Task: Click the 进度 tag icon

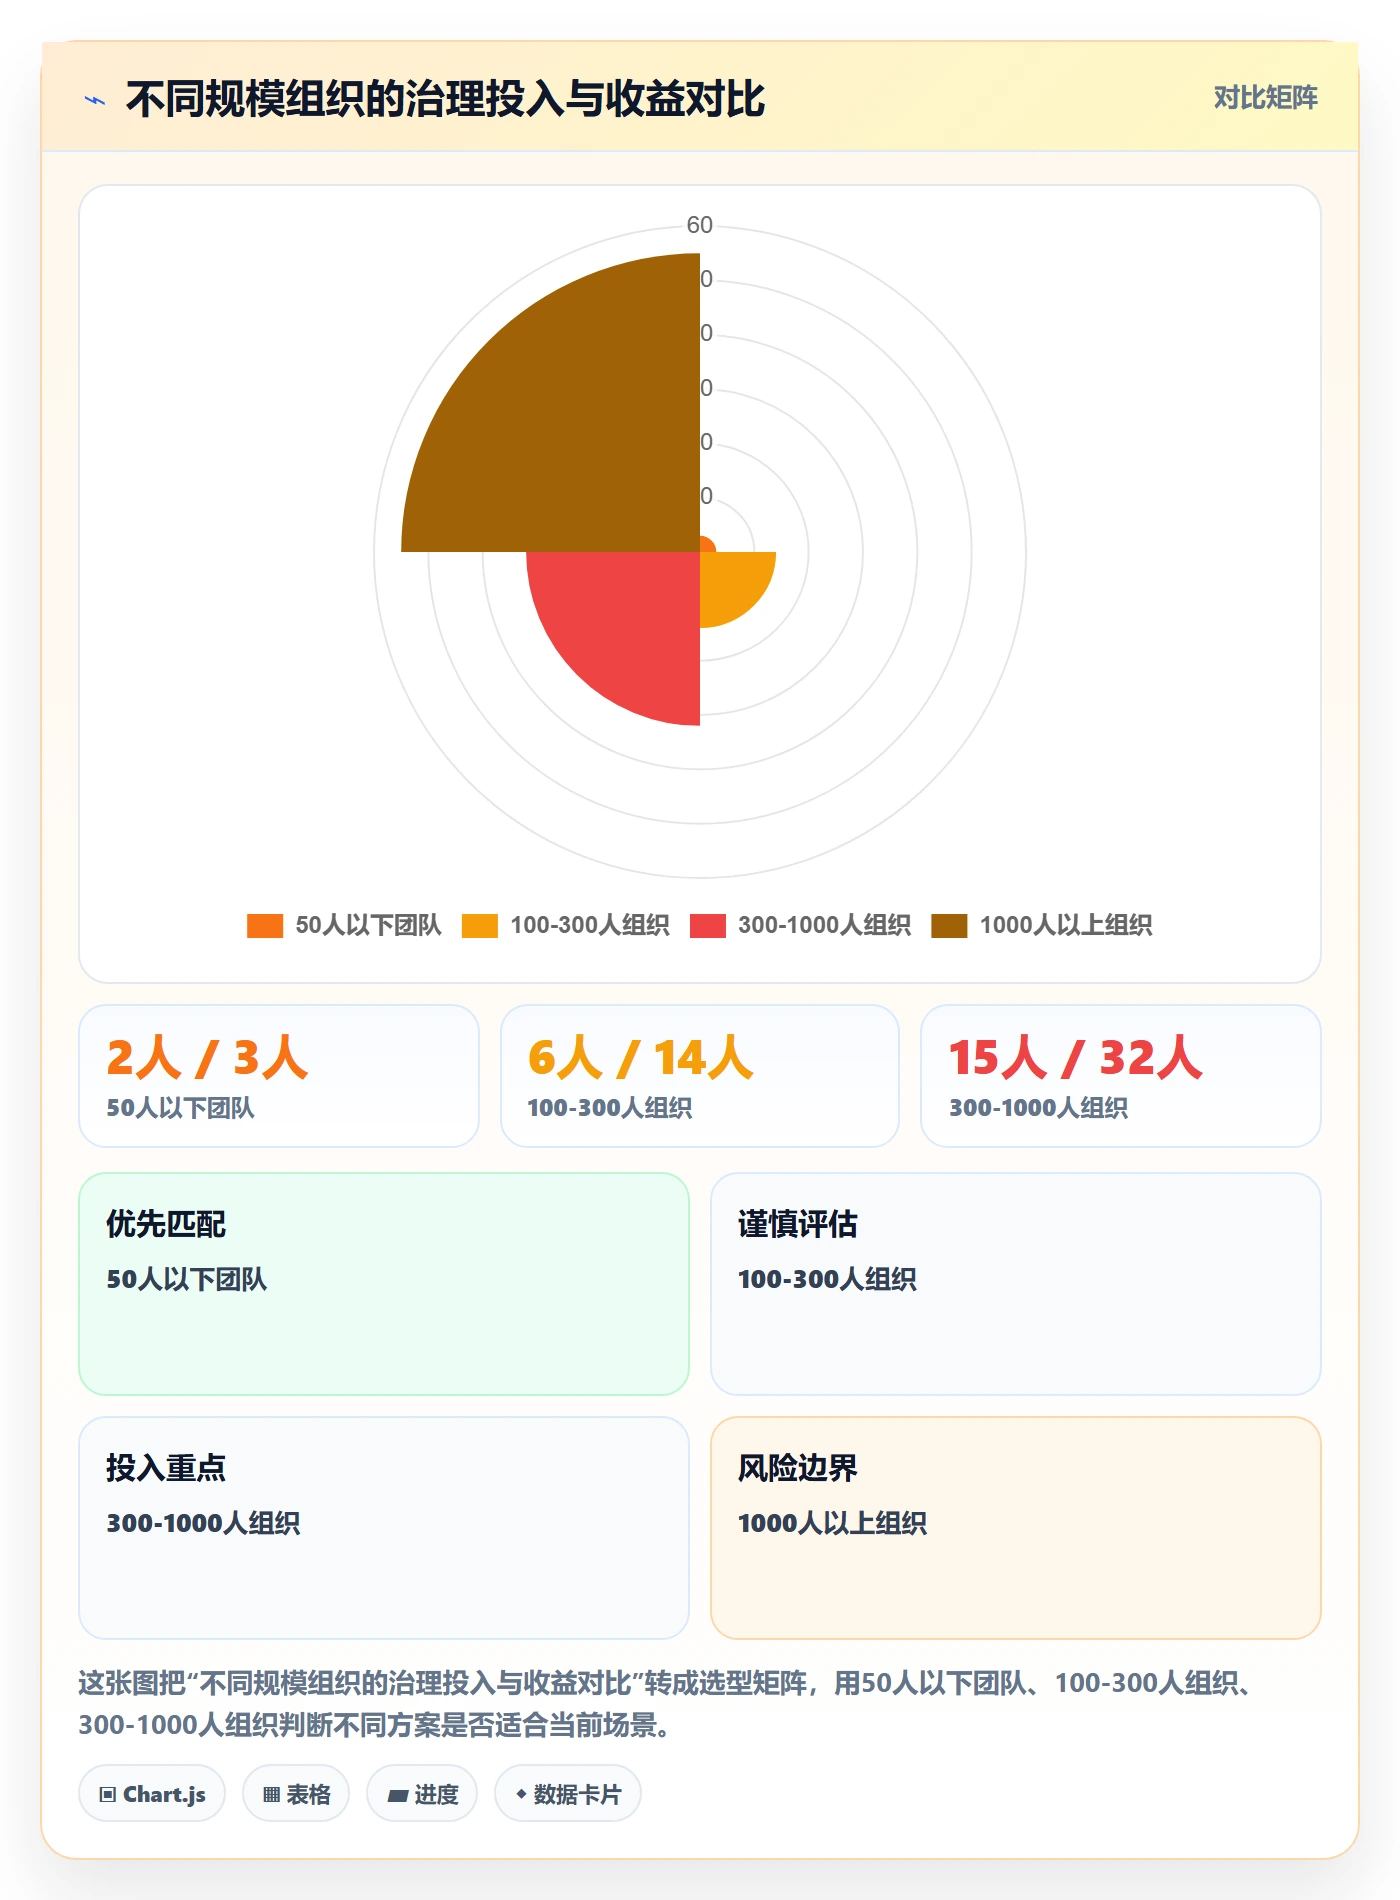Action: [x=397, y=1796]
